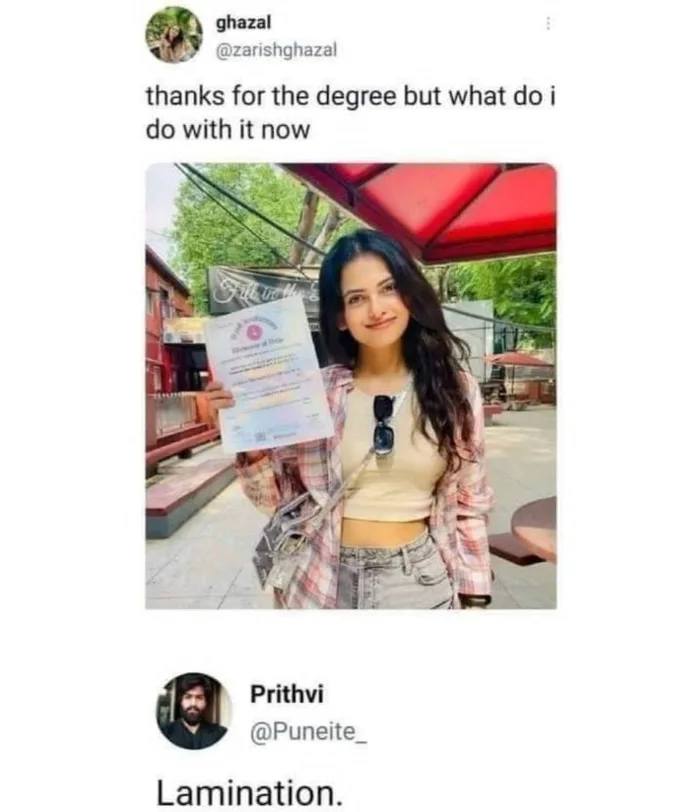Open ghazal's profile picture
The width and height of the screenshot is (700, 812).
pyautogui.click(x=173, y=35)
